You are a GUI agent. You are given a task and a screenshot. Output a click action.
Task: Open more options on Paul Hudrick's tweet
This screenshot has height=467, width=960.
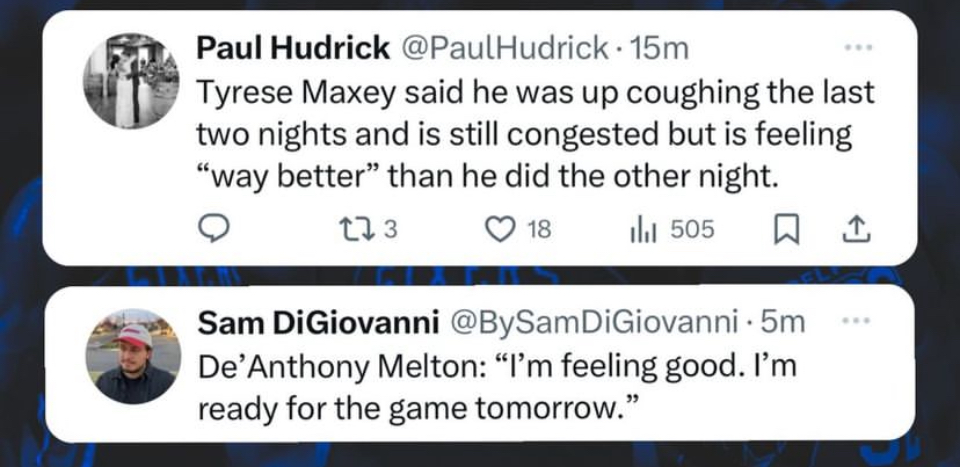pyautogui.click(x=858, y=47)
